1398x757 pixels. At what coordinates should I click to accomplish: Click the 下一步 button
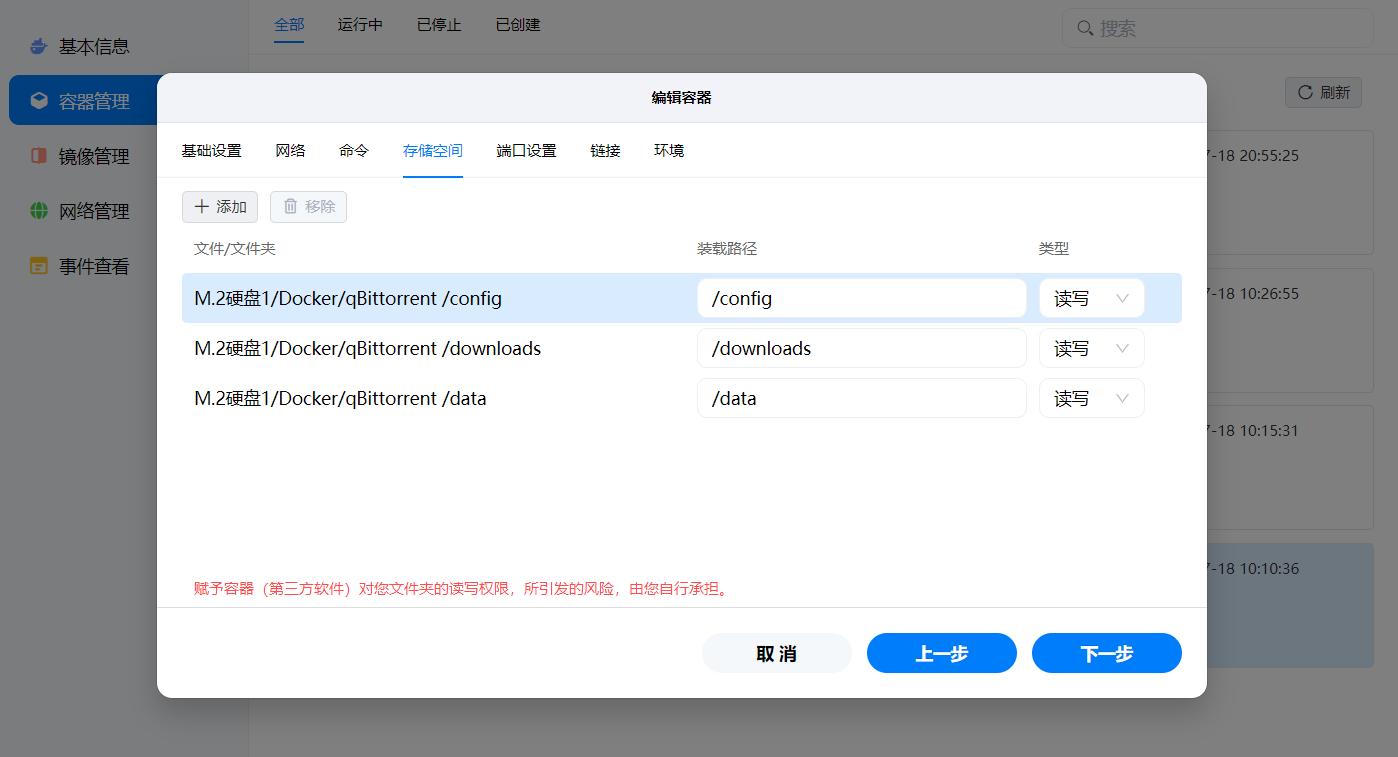click(1106, 652)
